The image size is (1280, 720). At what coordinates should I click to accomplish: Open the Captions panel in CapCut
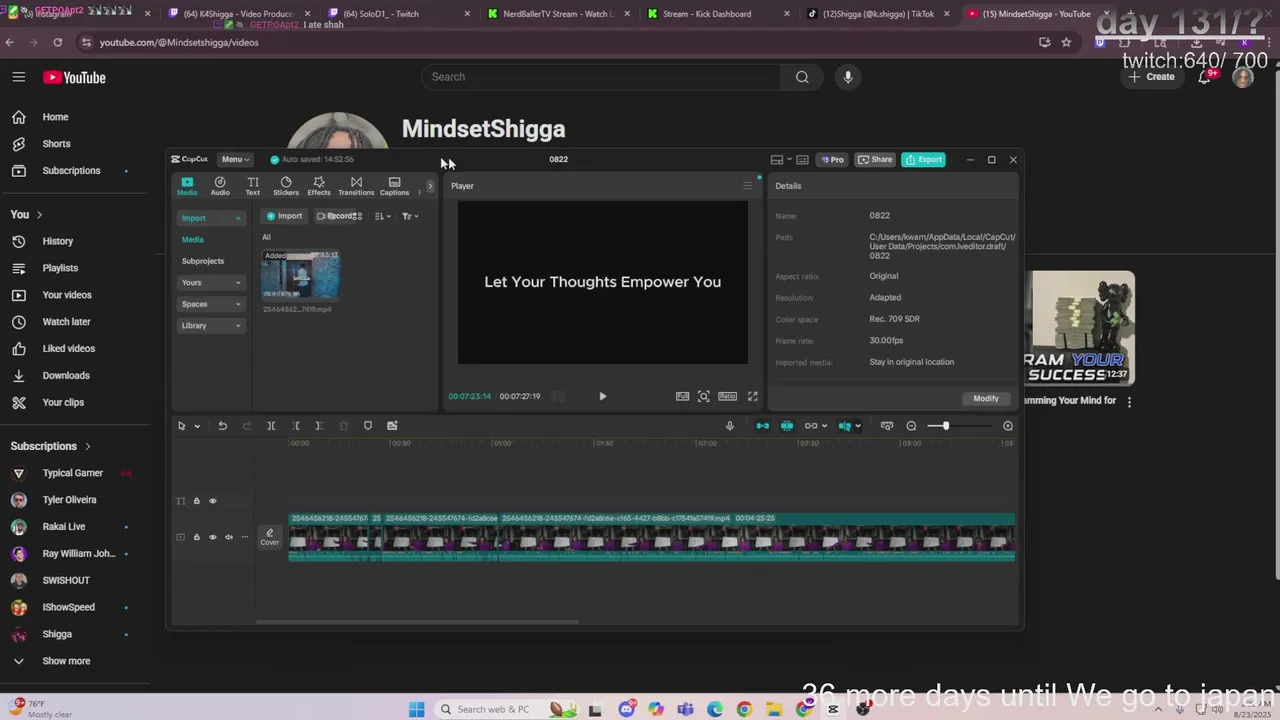tap(394, 186)
